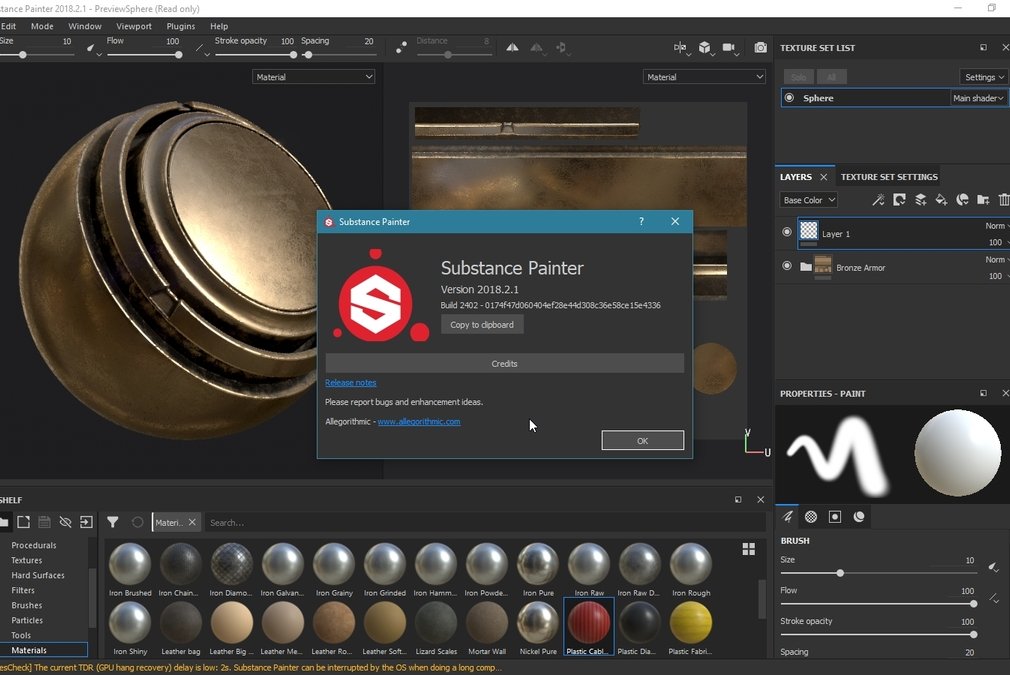Open the brush tab icon in Properties
The image size is (1010, 675).
pos(787,517)
